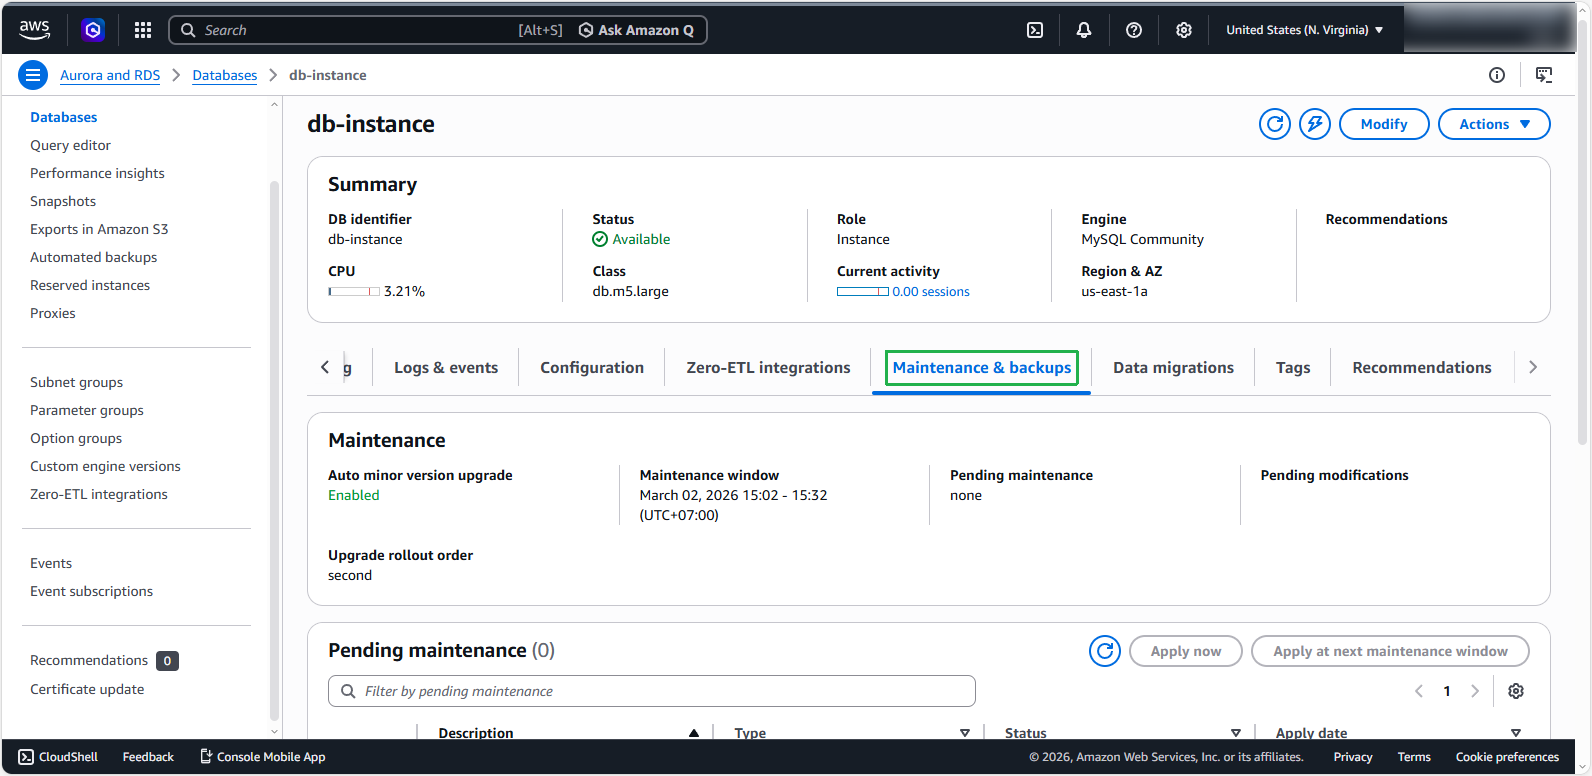
Task: Open Exports in Amazon S3
Action: [x=99, y=229]
